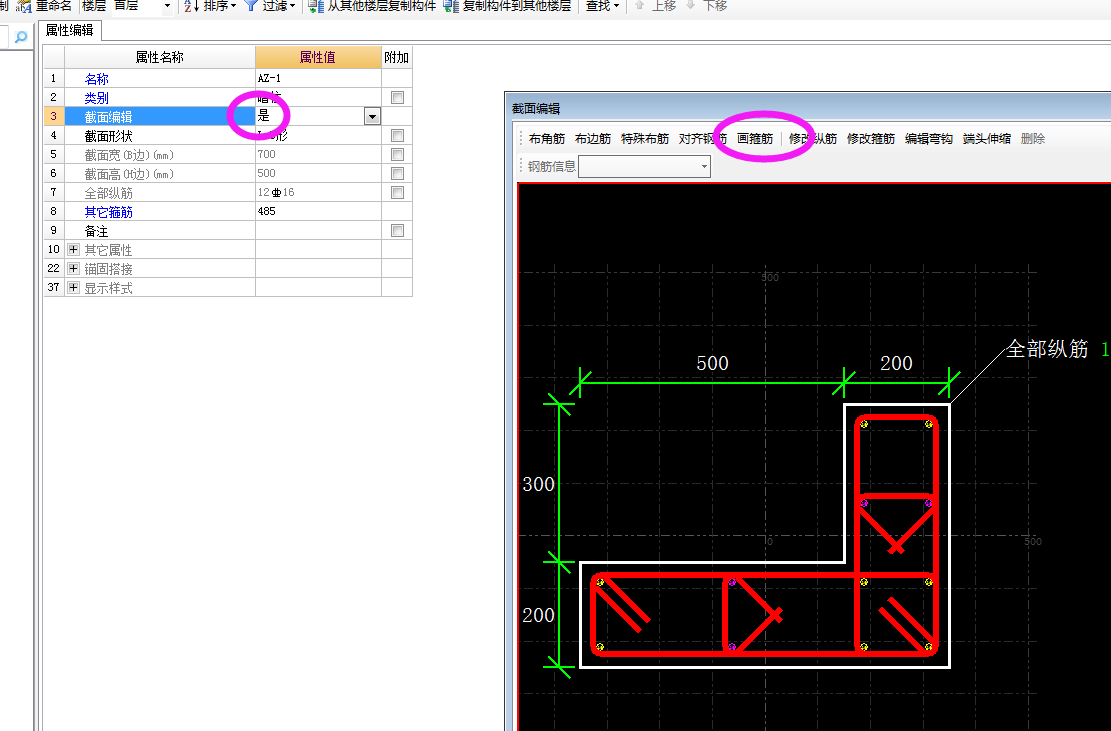Click the 编辑弯钩 button
This screenshot has height=731, width=1111.
click(x=929, y=139)
